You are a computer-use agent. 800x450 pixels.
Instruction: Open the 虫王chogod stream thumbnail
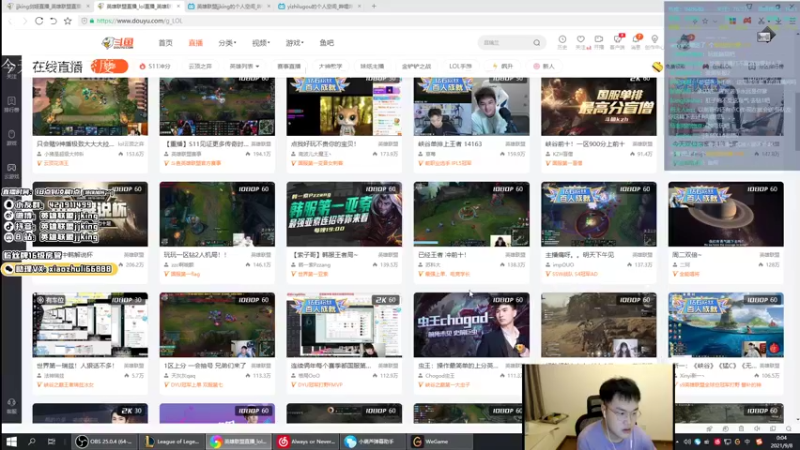click(471, 324)
